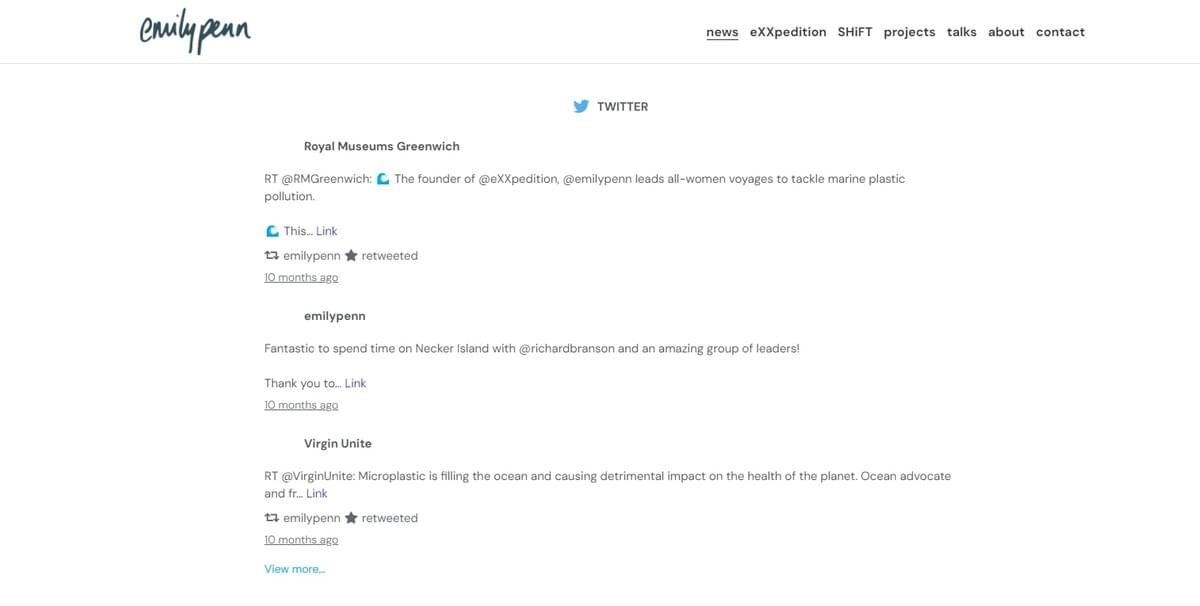The width and height of the screenshot is (1200, 606).
Task: Click retweet icon under Virgin Unite tweet
Action: click(x=271, y=518)
